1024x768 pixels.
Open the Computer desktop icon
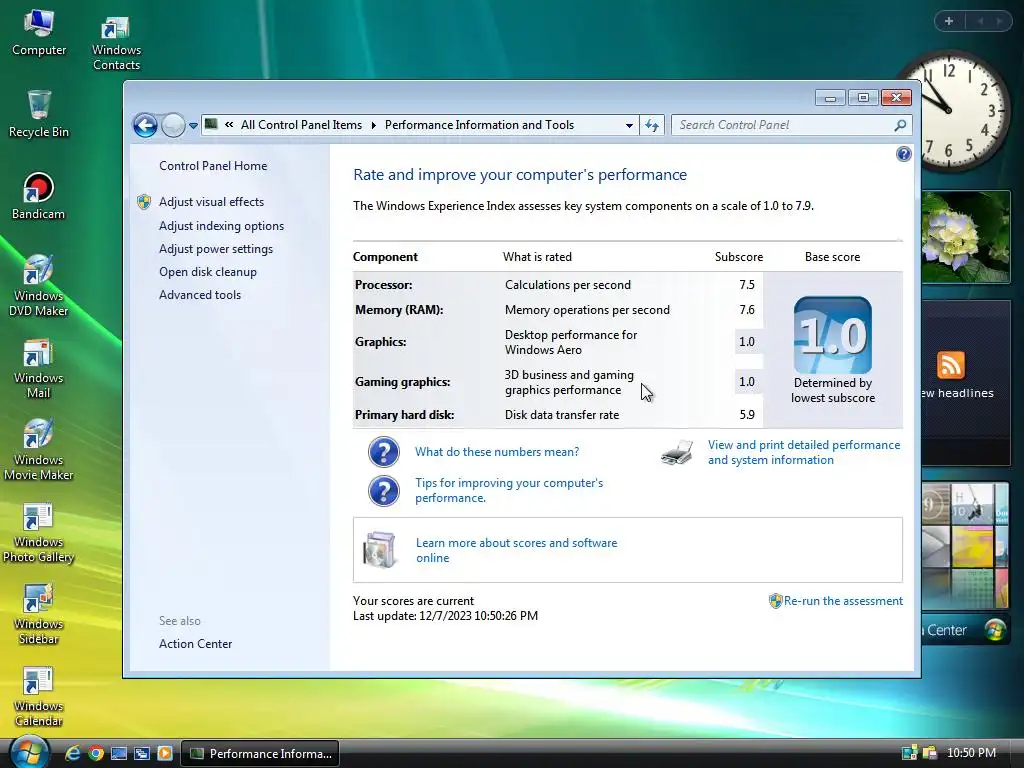[39, 33]
